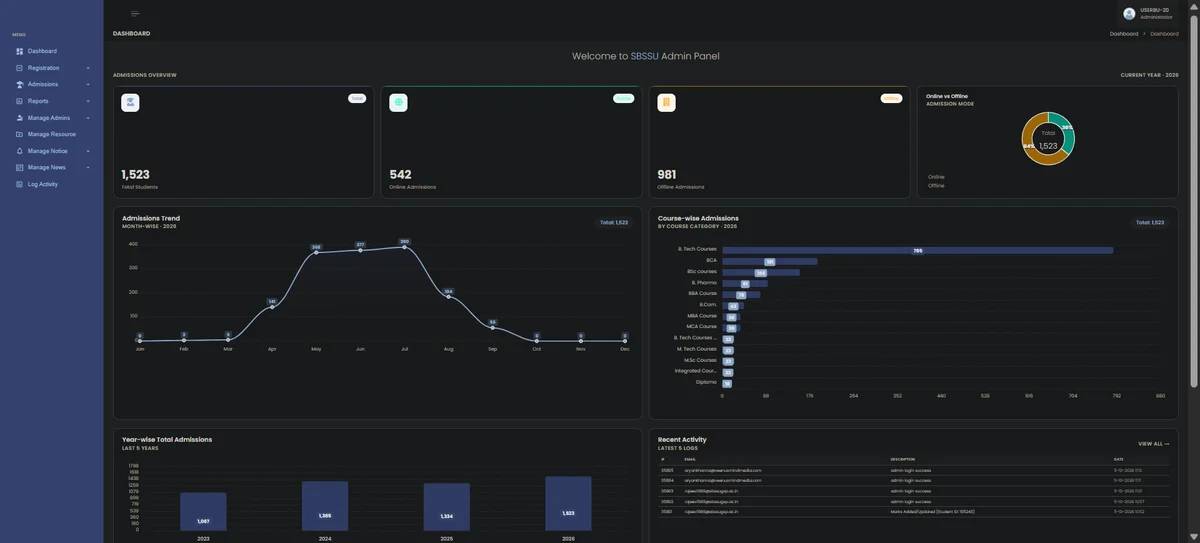The height and width of the screenshot is (543, 1200).
Task: Click log row 35805 in Recent Activity
Action: click(913, 470)
